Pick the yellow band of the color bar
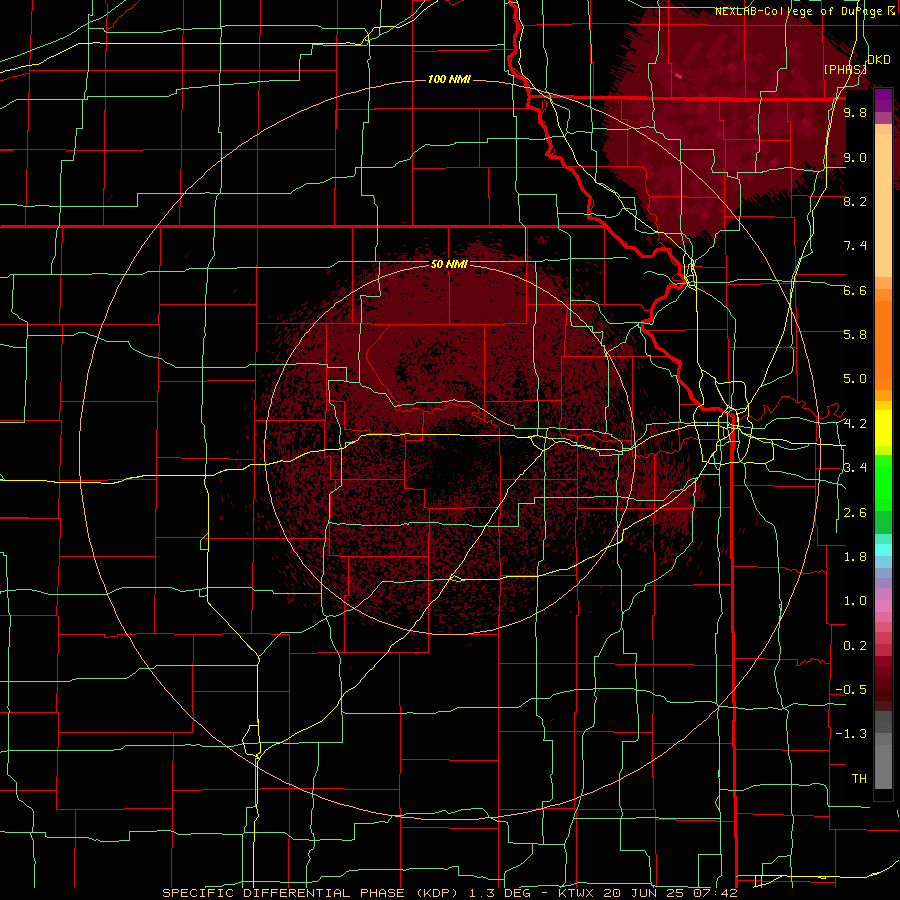 tap(883, 428)
